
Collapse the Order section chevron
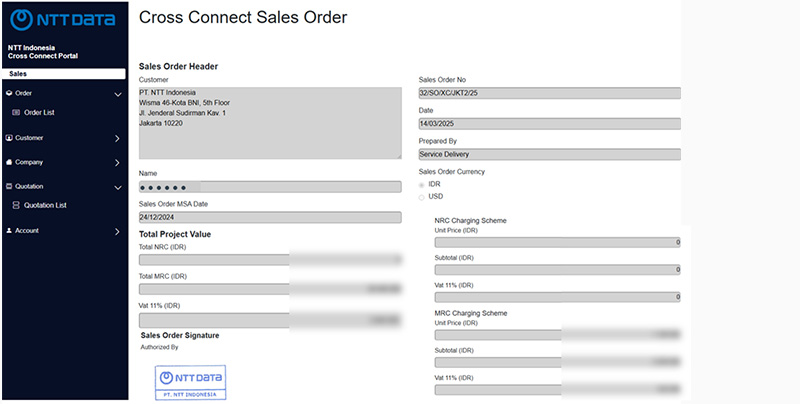(x=117, y=94)
